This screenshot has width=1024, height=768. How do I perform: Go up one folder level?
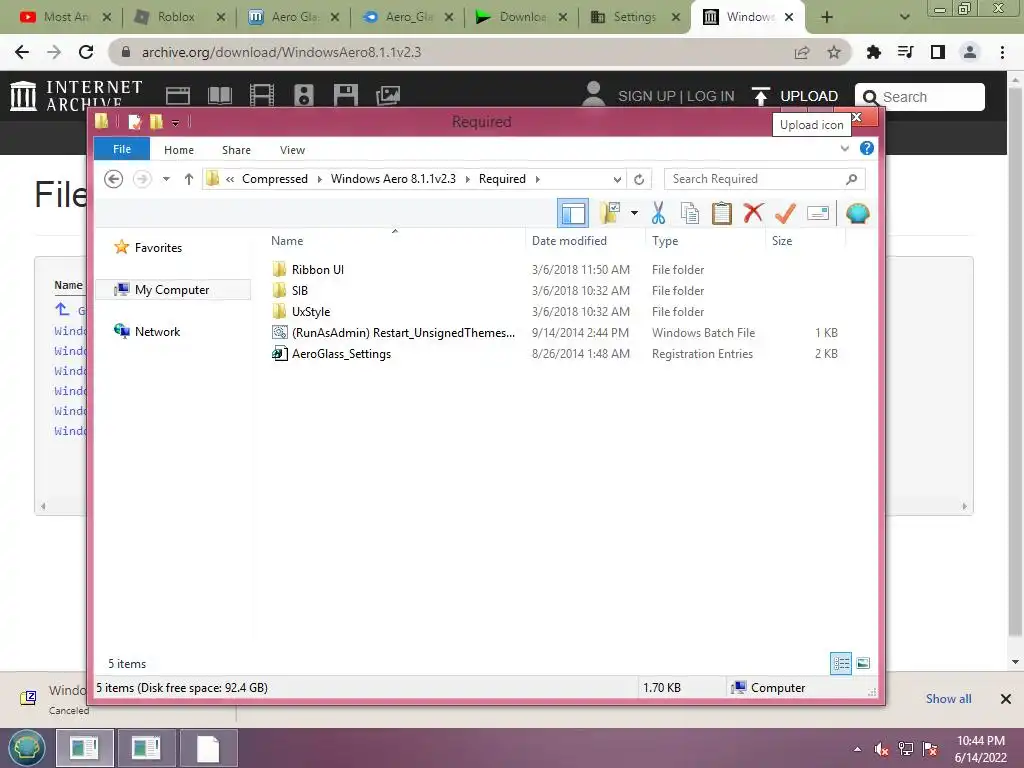189,179
